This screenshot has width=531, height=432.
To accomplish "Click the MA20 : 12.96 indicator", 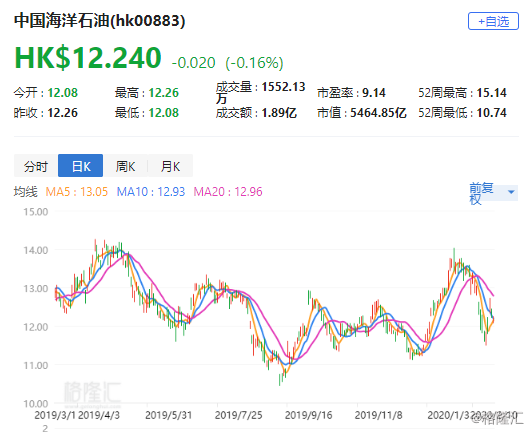I will [228, 192].
